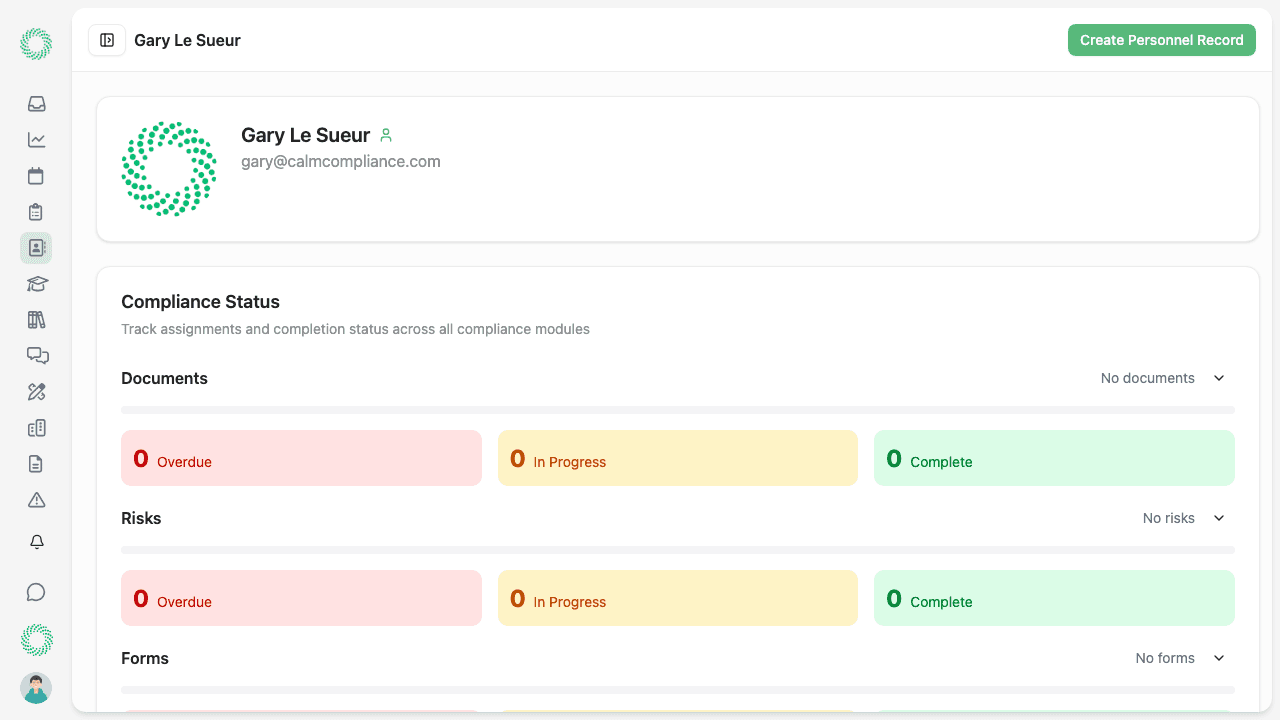The height and width of the screenshot is (720, 1280).
Task: Open the incidents warning triangle icon
Action: pos(36,500)
